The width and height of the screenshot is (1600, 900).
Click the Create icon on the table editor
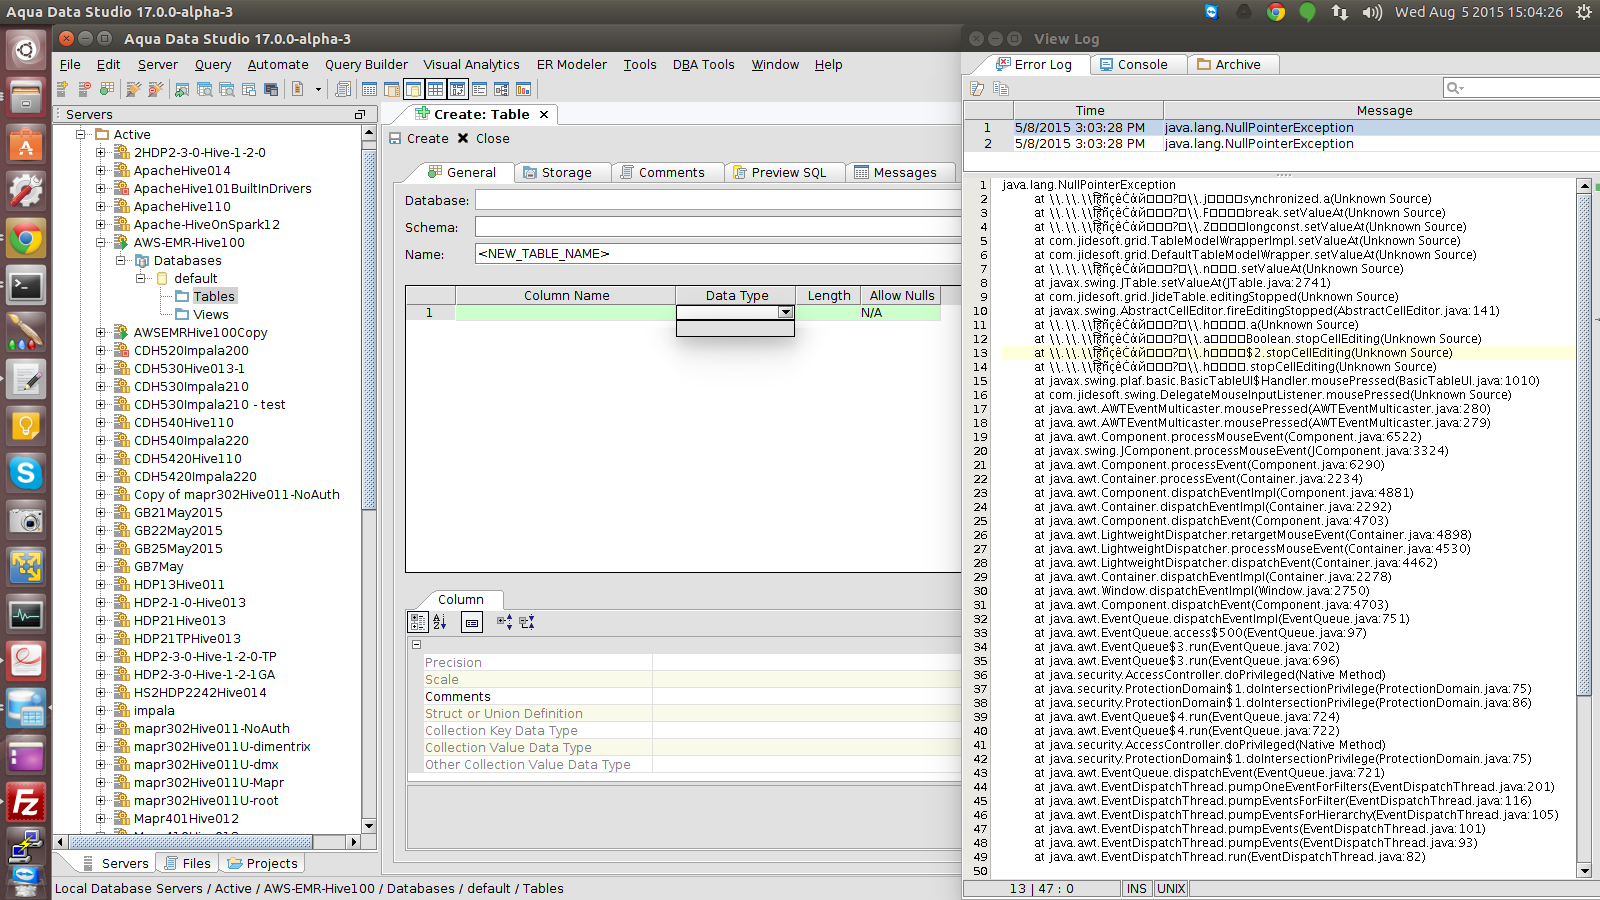click(x=395, y=139)
